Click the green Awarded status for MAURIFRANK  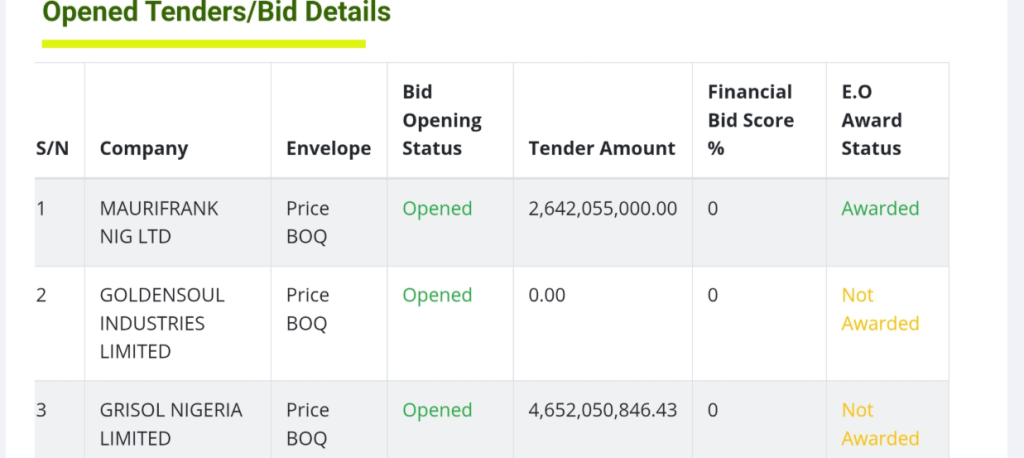[x=880, y=209]
